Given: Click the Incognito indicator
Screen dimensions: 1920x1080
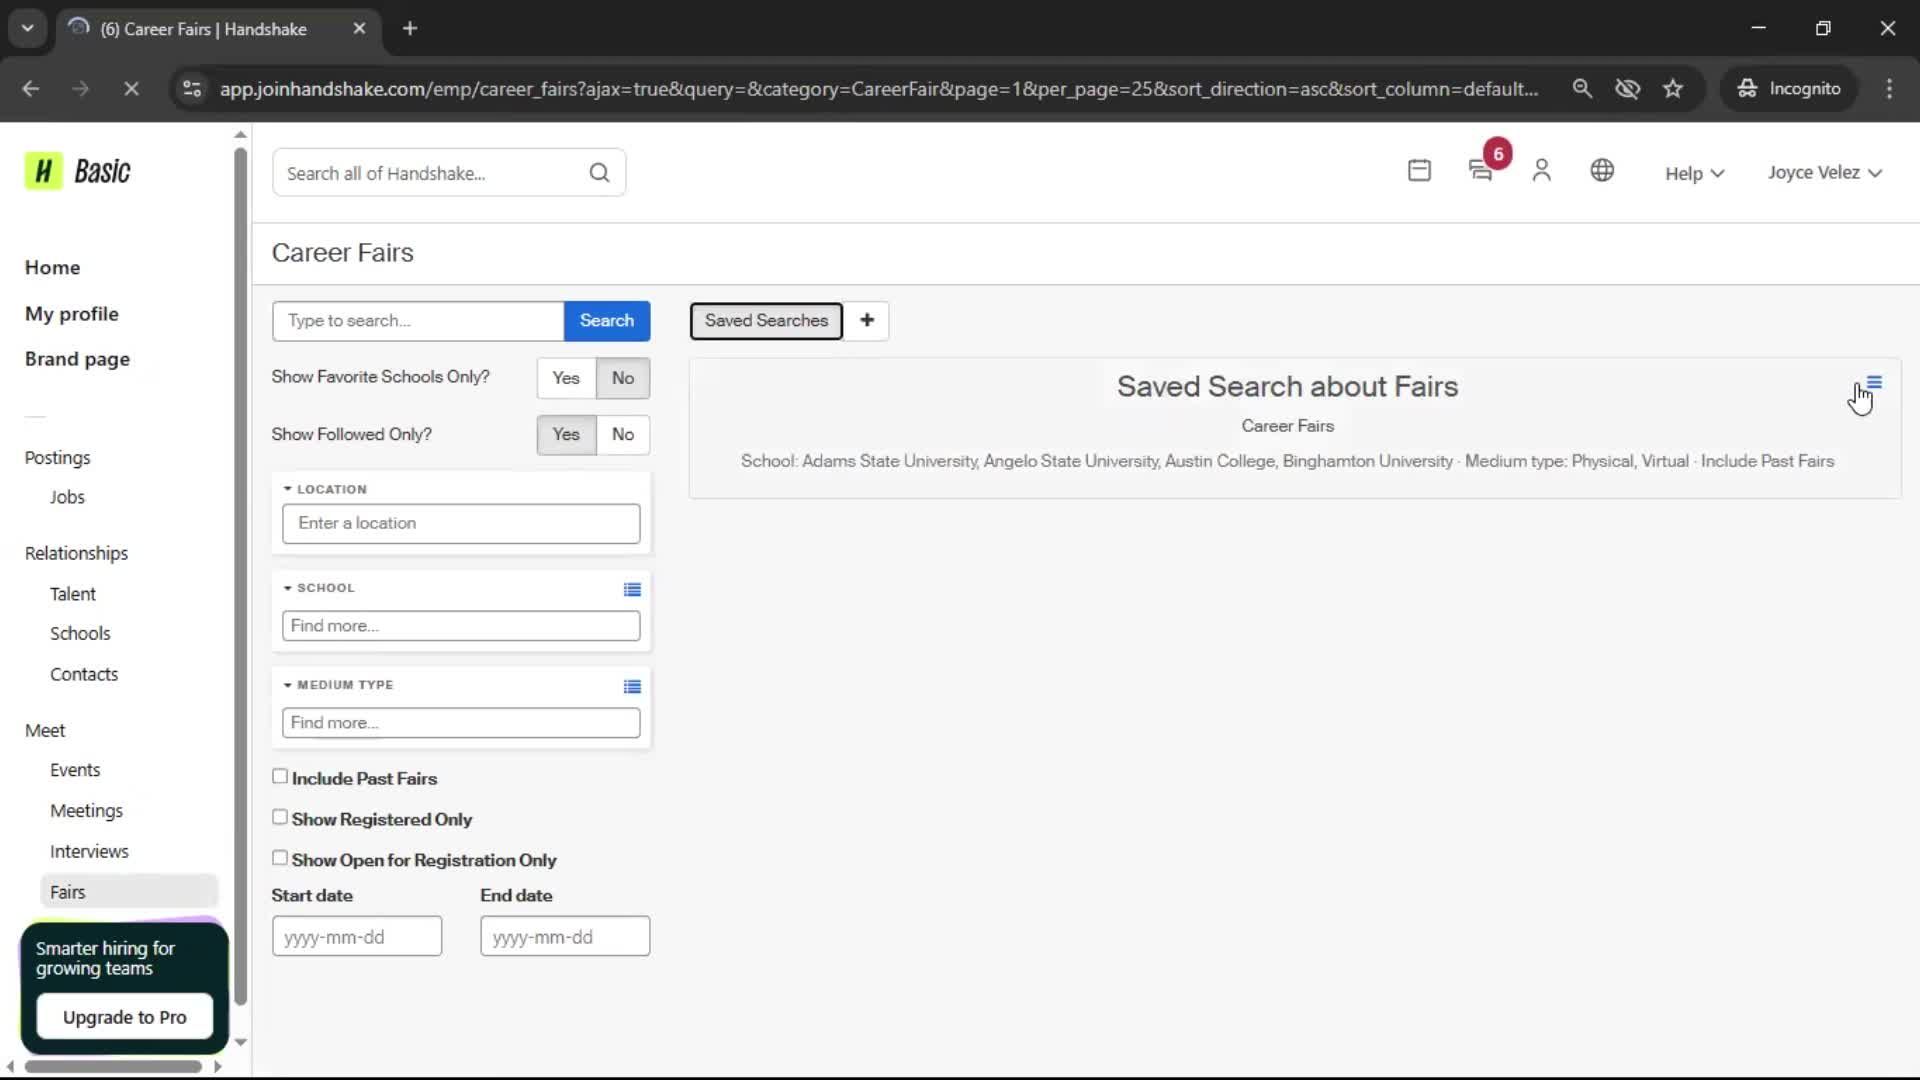Looking at the screenshot, I should [1789, 89].
